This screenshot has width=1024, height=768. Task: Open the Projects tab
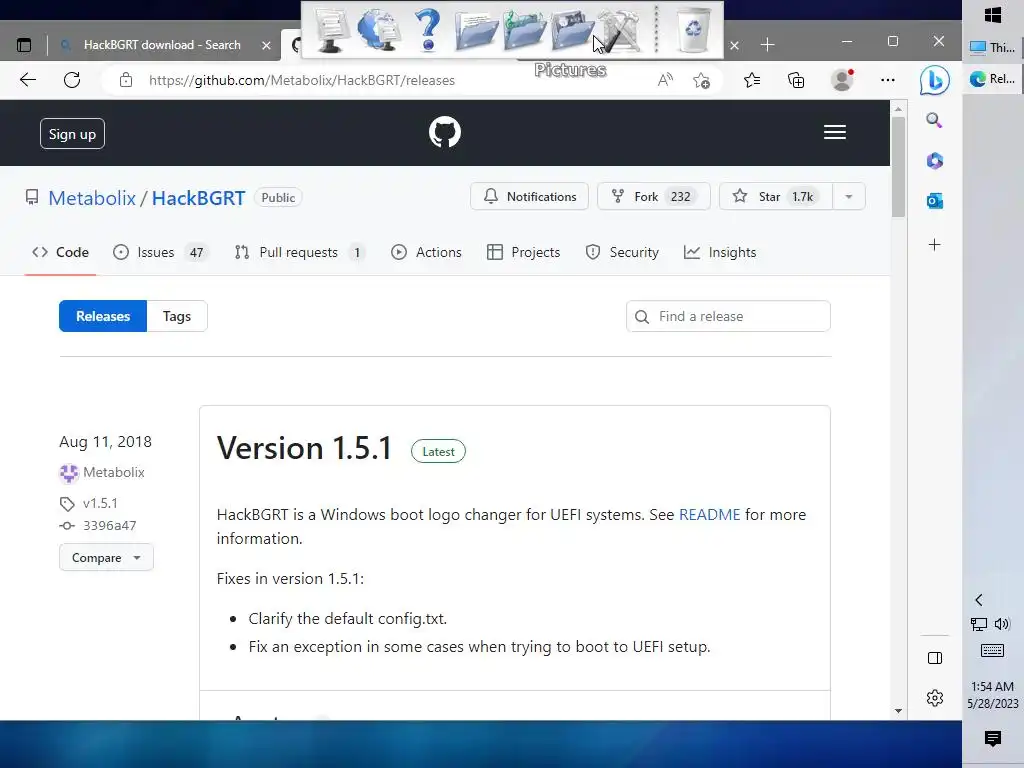[524, 253]
